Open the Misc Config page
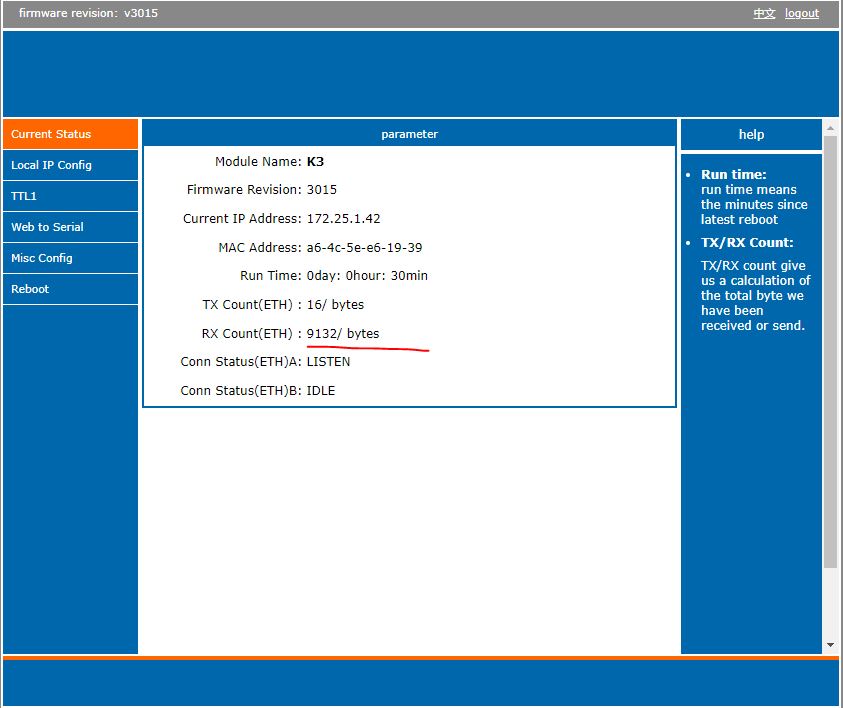The height and width of the screenshot is (708, 843). pyautogui.click(x=70, y=258)
